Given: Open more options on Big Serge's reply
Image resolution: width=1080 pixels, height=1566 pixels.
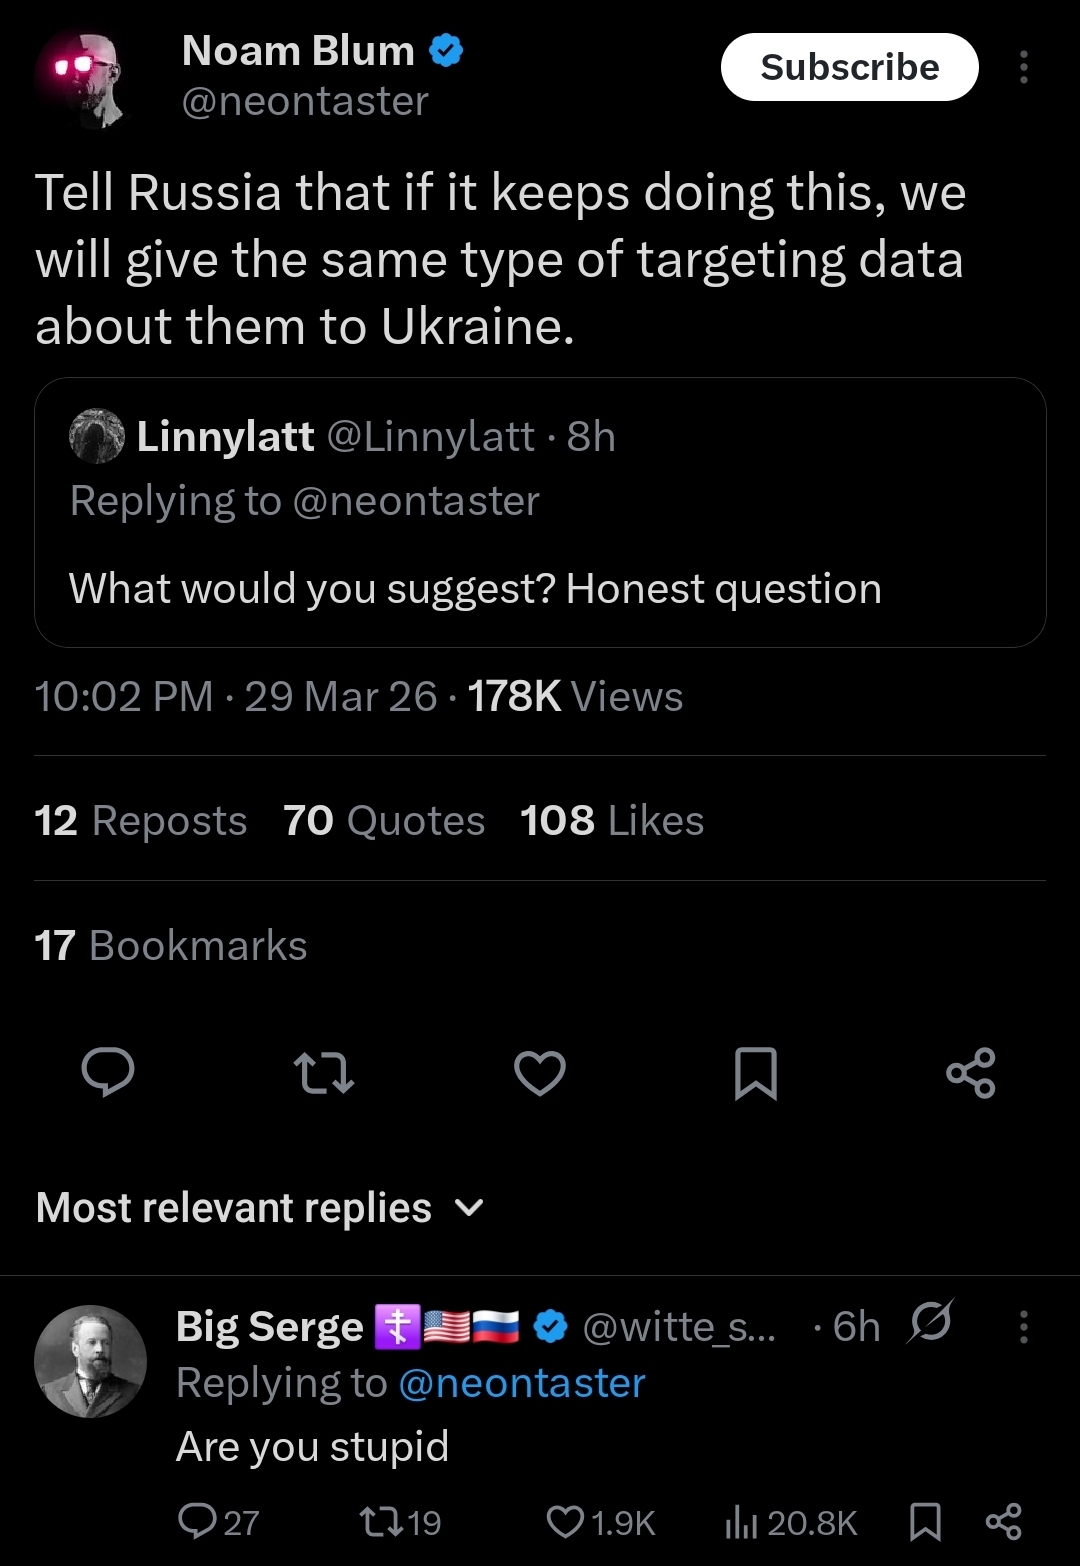Looking at the screenshot, I should pos(1023,1327).
